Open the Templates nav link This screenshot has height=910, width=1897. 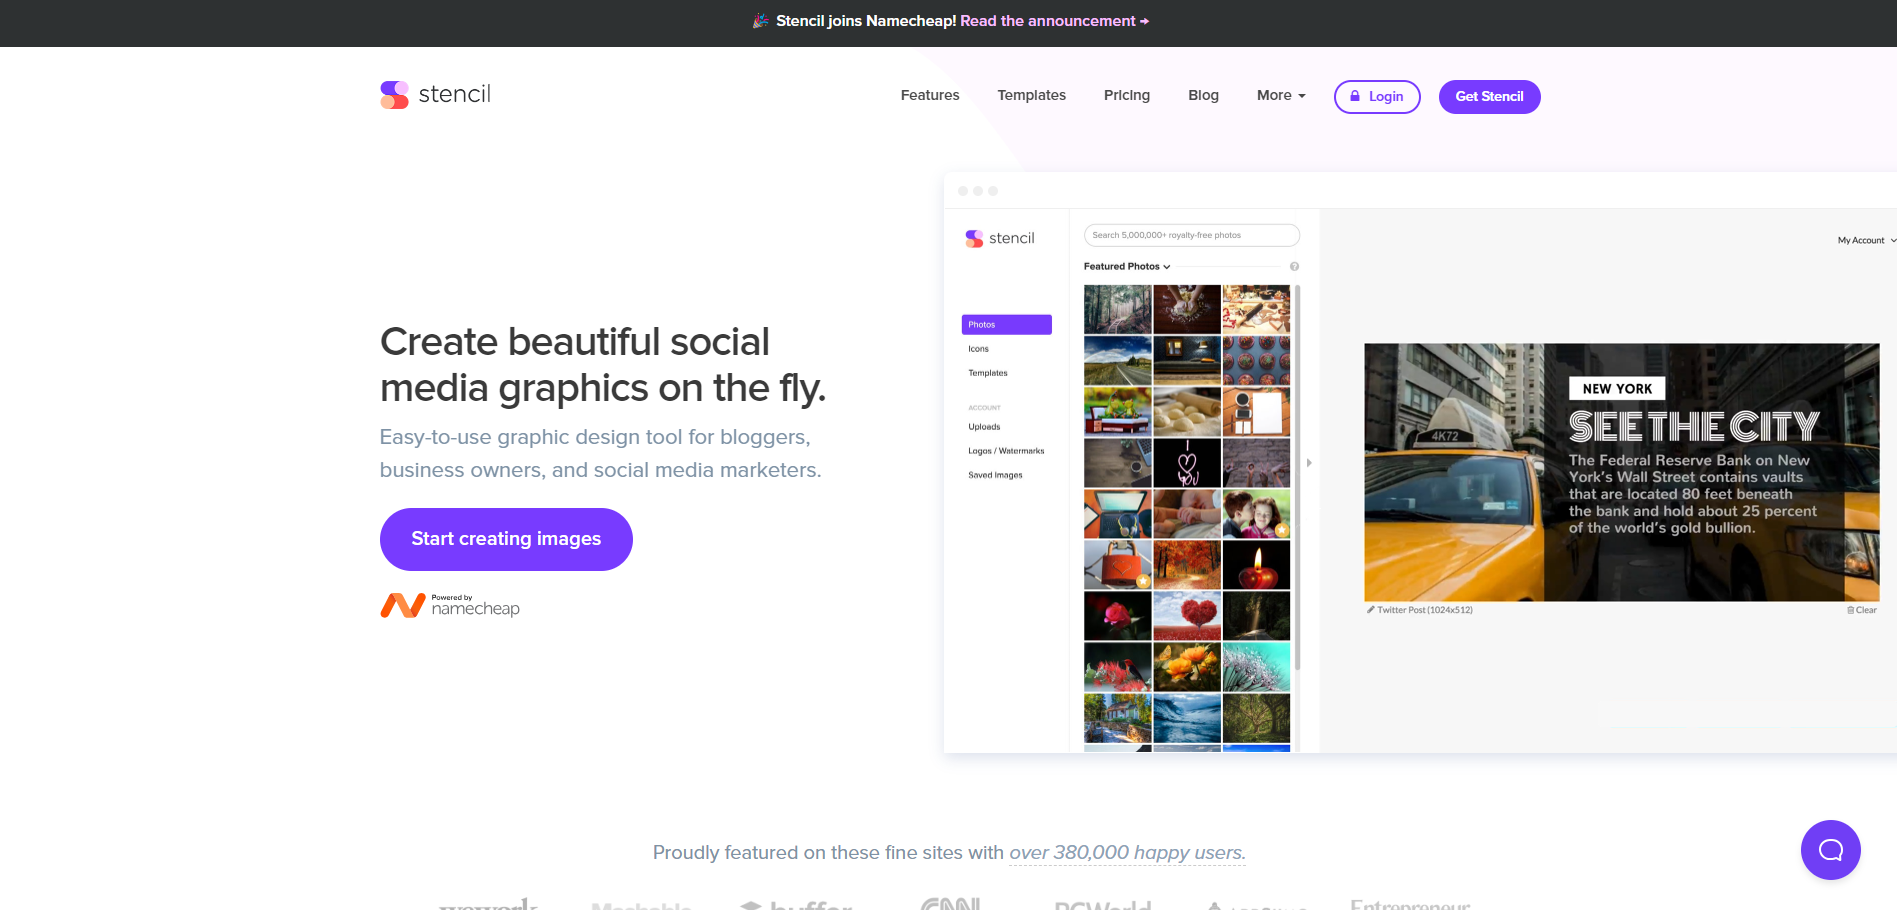tap(1031, 95)
